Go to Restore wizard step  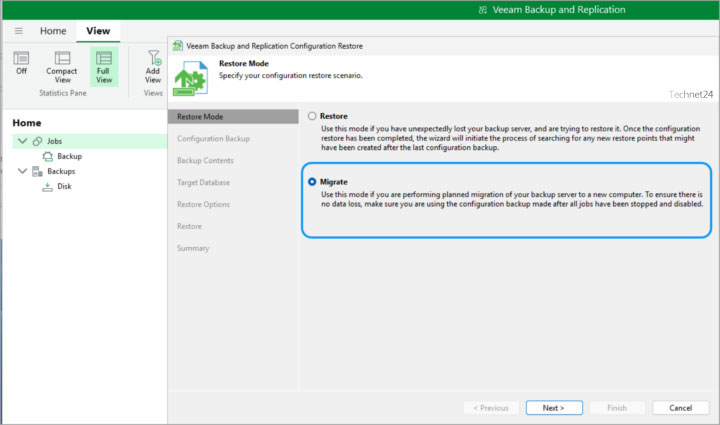[x=189, y=226]
